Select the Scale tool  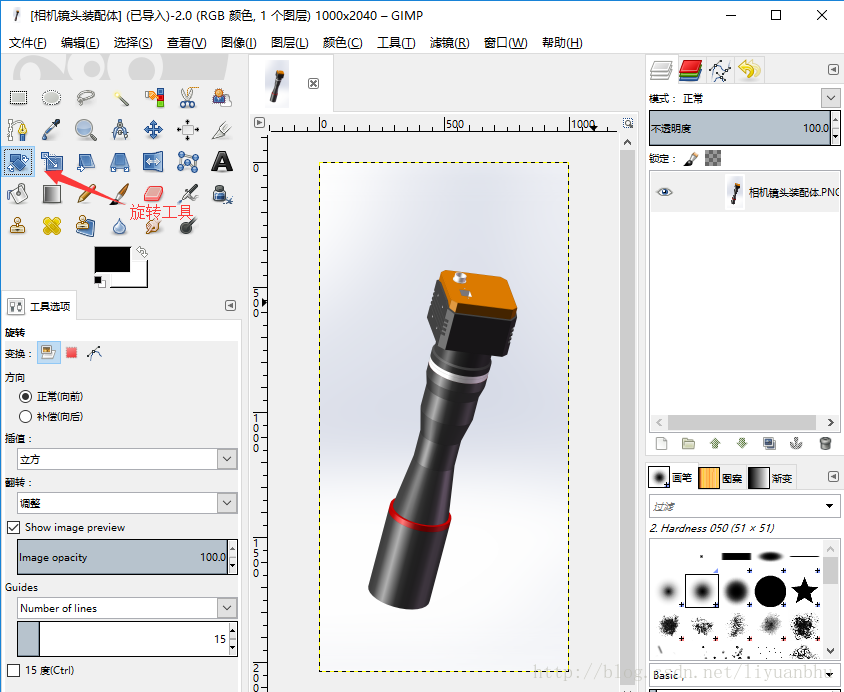point(52,161)
